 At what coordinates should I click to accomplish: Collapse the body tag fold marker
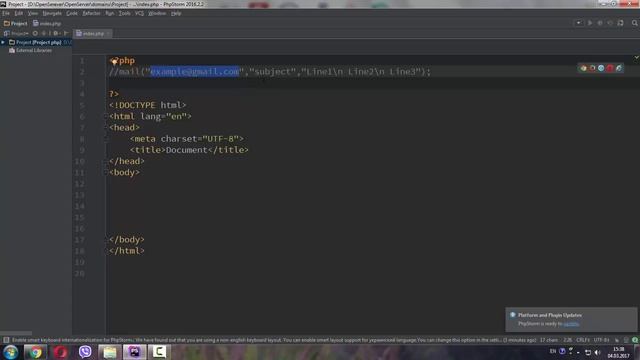[x=106, y=172]
